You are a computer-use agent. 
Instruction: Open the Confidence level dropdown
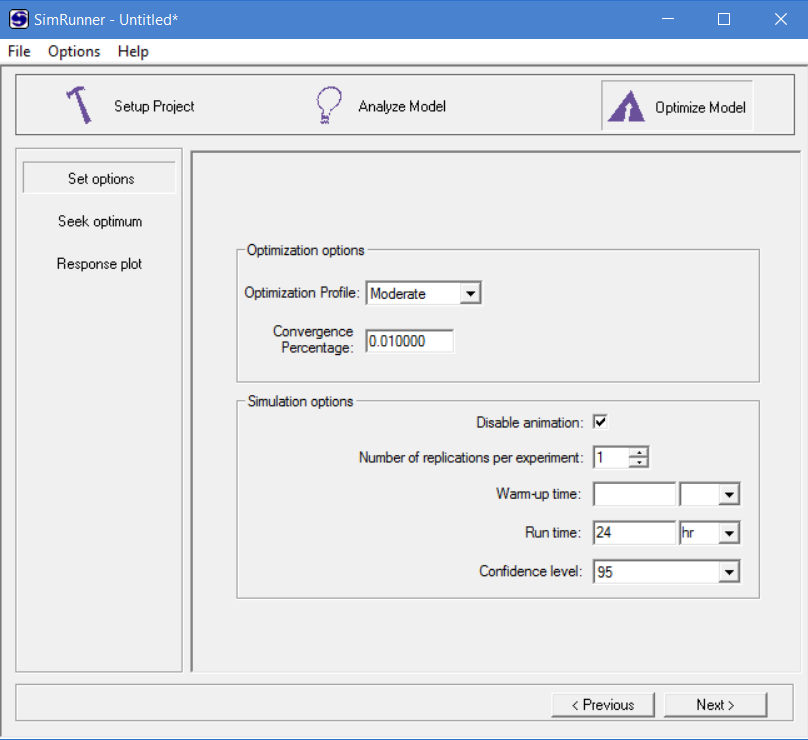point(729,571)
